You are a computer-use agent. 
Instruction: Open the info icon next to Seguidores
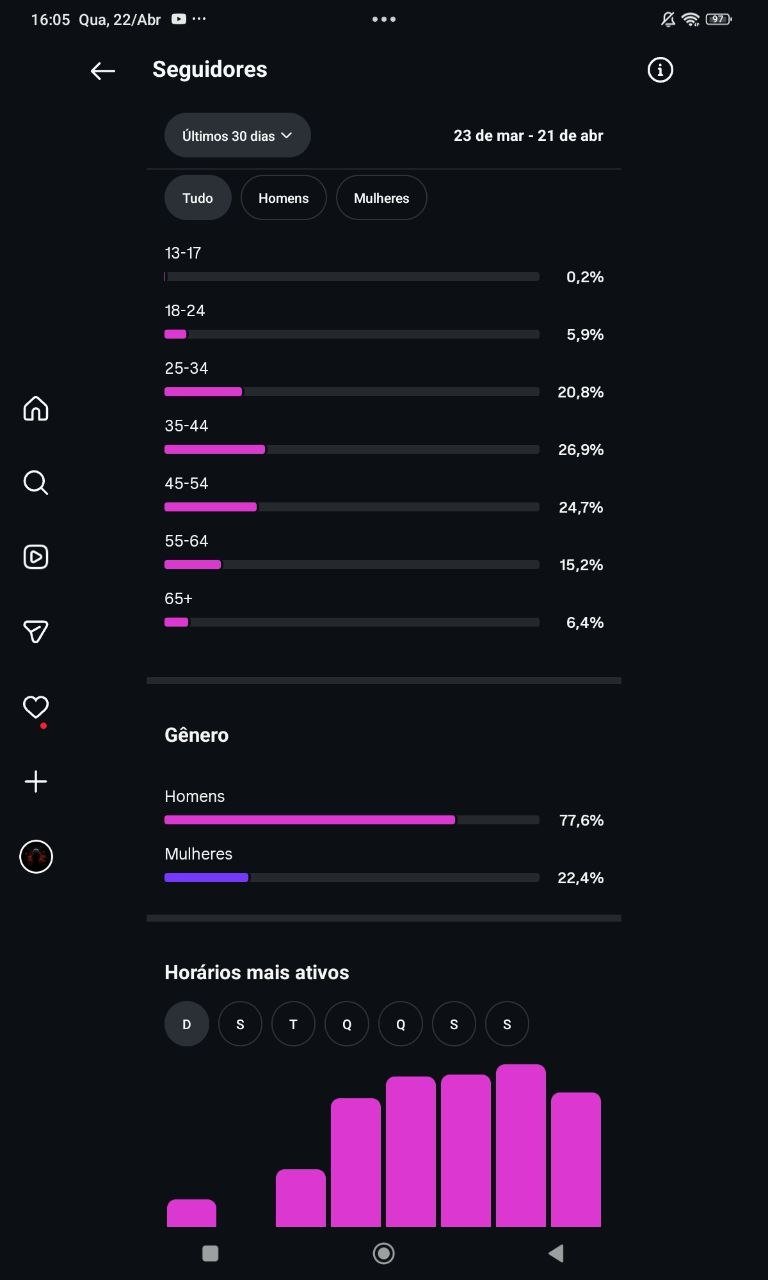click(660, 70)
